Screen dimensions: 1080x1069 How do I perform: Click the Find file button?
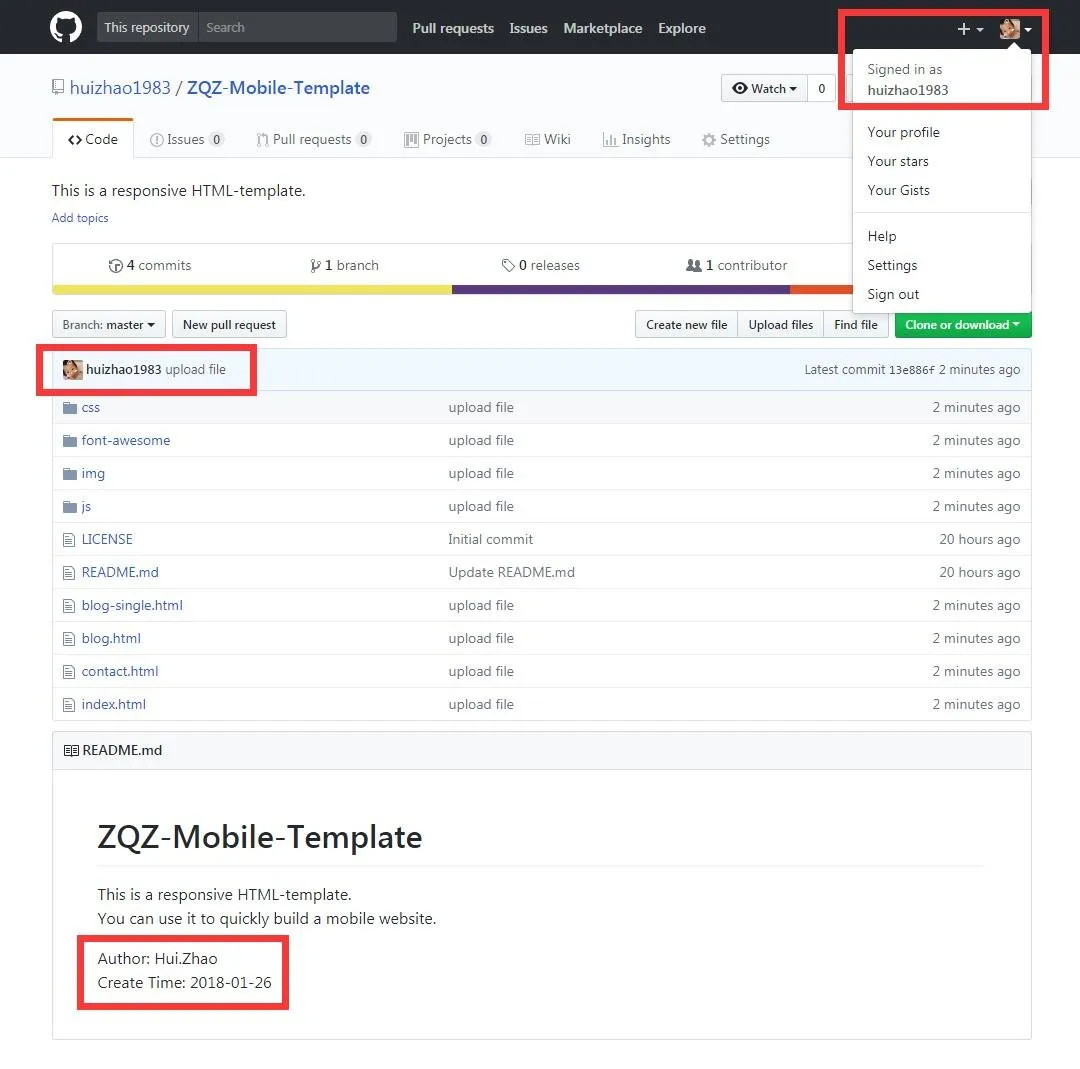click(x=855, y=324)
